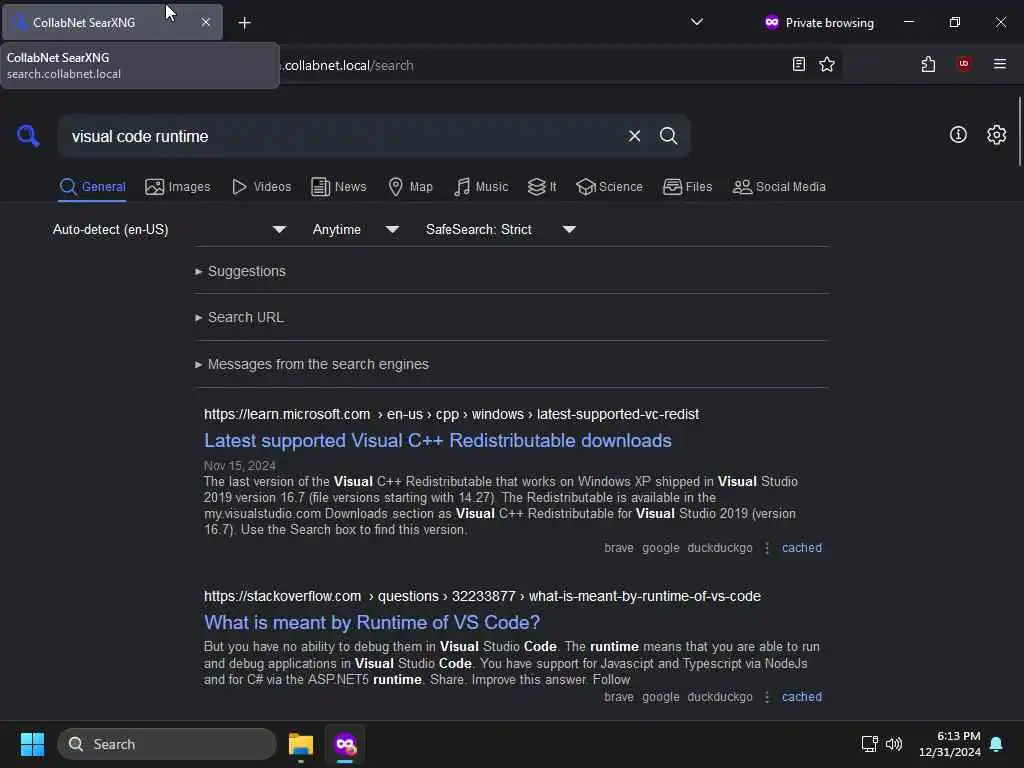Bookmark this page with the star icon

[827, 64]
